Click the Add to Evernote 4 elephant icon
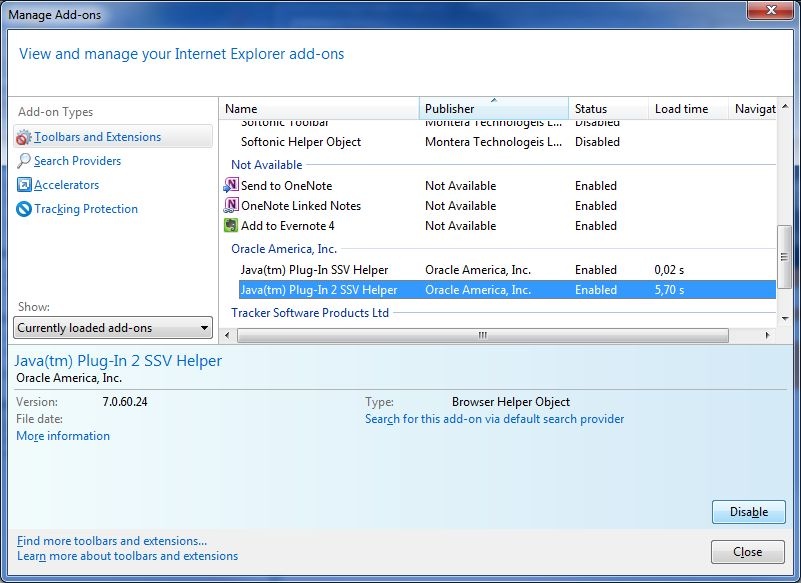Image resolution: width=801 pixels, height=583 pixels. click(x=231, y=225)
